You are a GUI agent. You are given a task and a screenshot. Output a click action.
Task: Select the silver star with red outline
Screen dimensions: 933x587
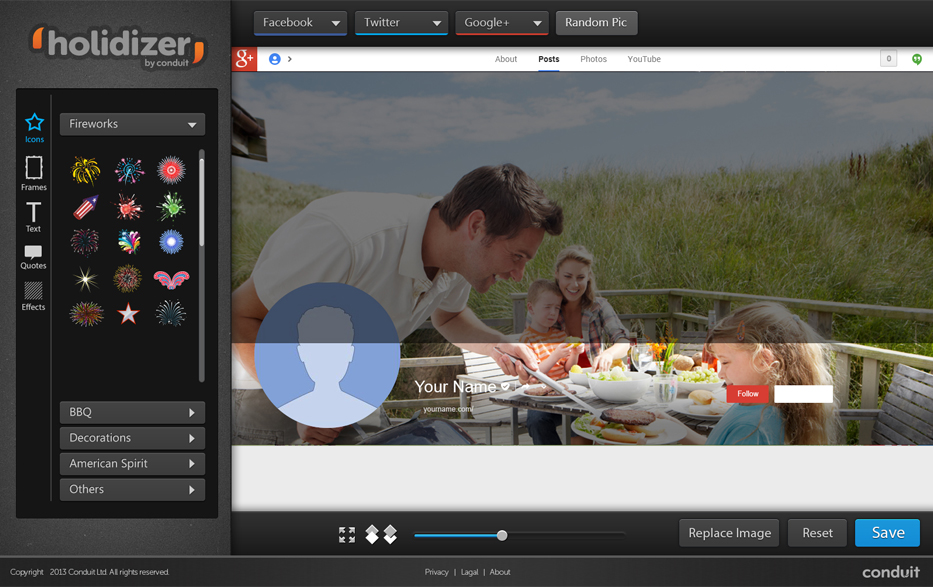pos(129,313)
